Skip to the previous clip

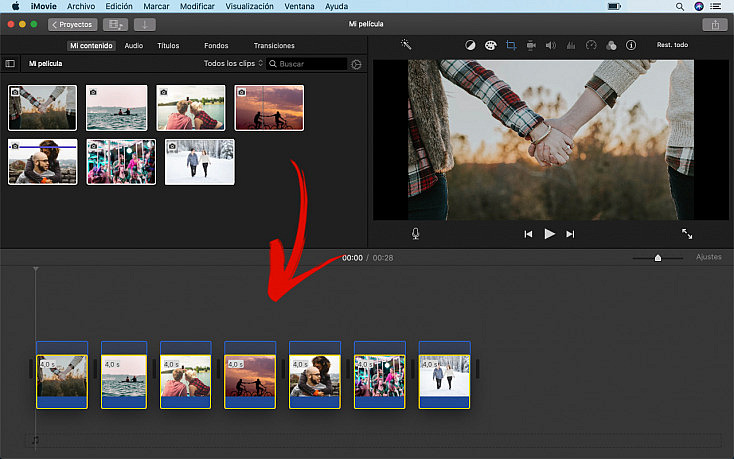point(528,234)
